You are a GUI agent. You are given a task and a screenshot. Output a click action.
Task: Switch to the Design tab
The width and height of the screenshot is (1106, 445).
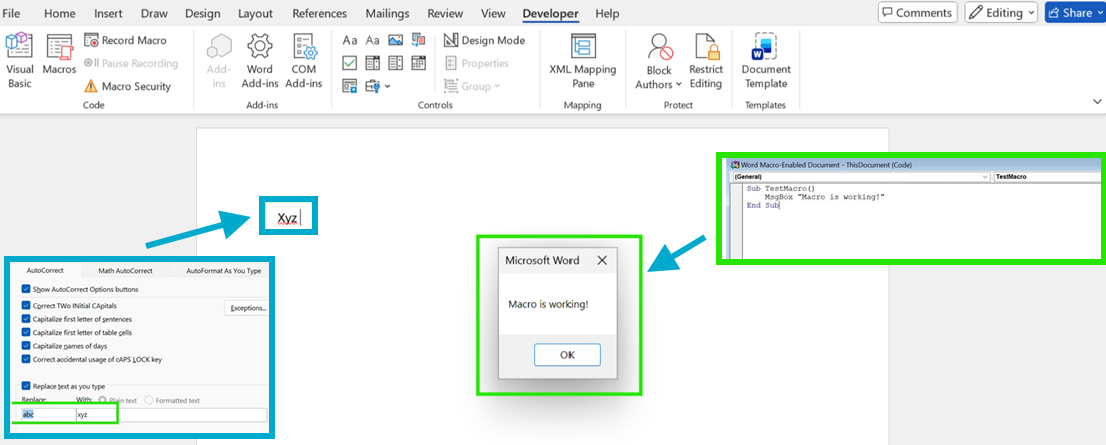point(202,13)
